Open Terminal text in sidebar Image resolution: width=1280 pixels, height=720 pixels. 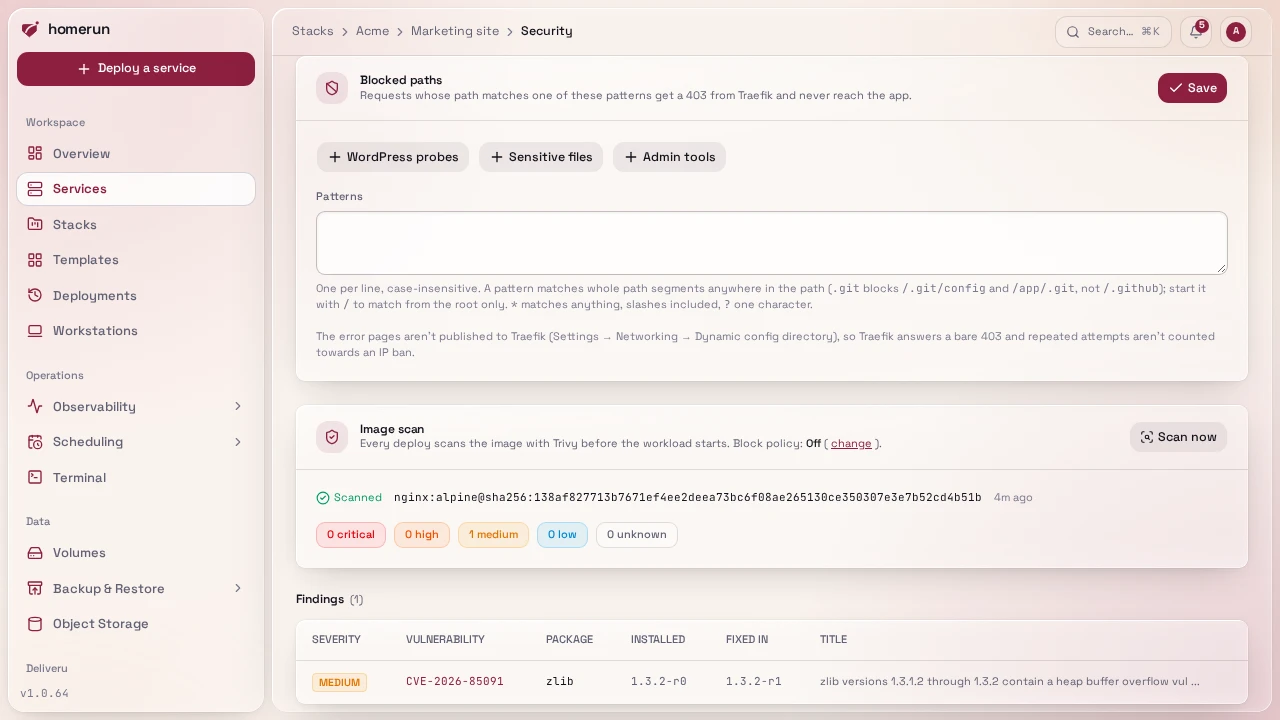(x=79, y=478)
